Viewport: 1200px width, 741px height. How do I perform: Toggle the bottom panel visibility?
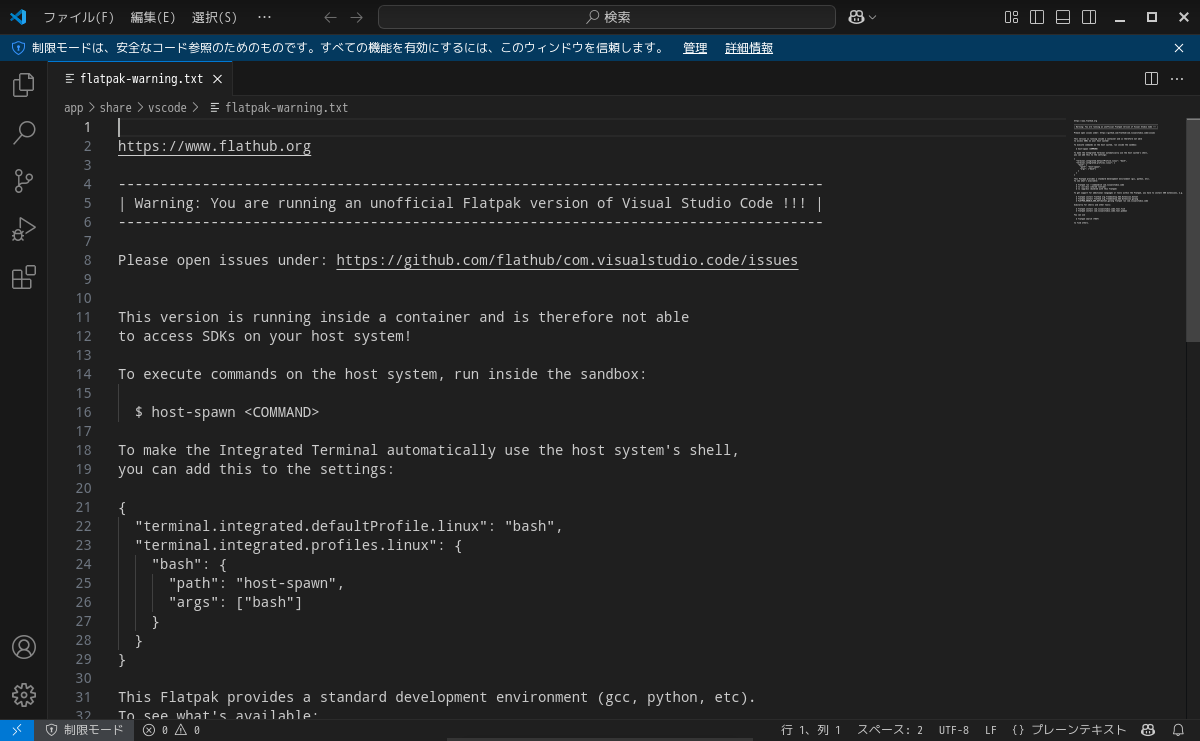coord(1063,17)
